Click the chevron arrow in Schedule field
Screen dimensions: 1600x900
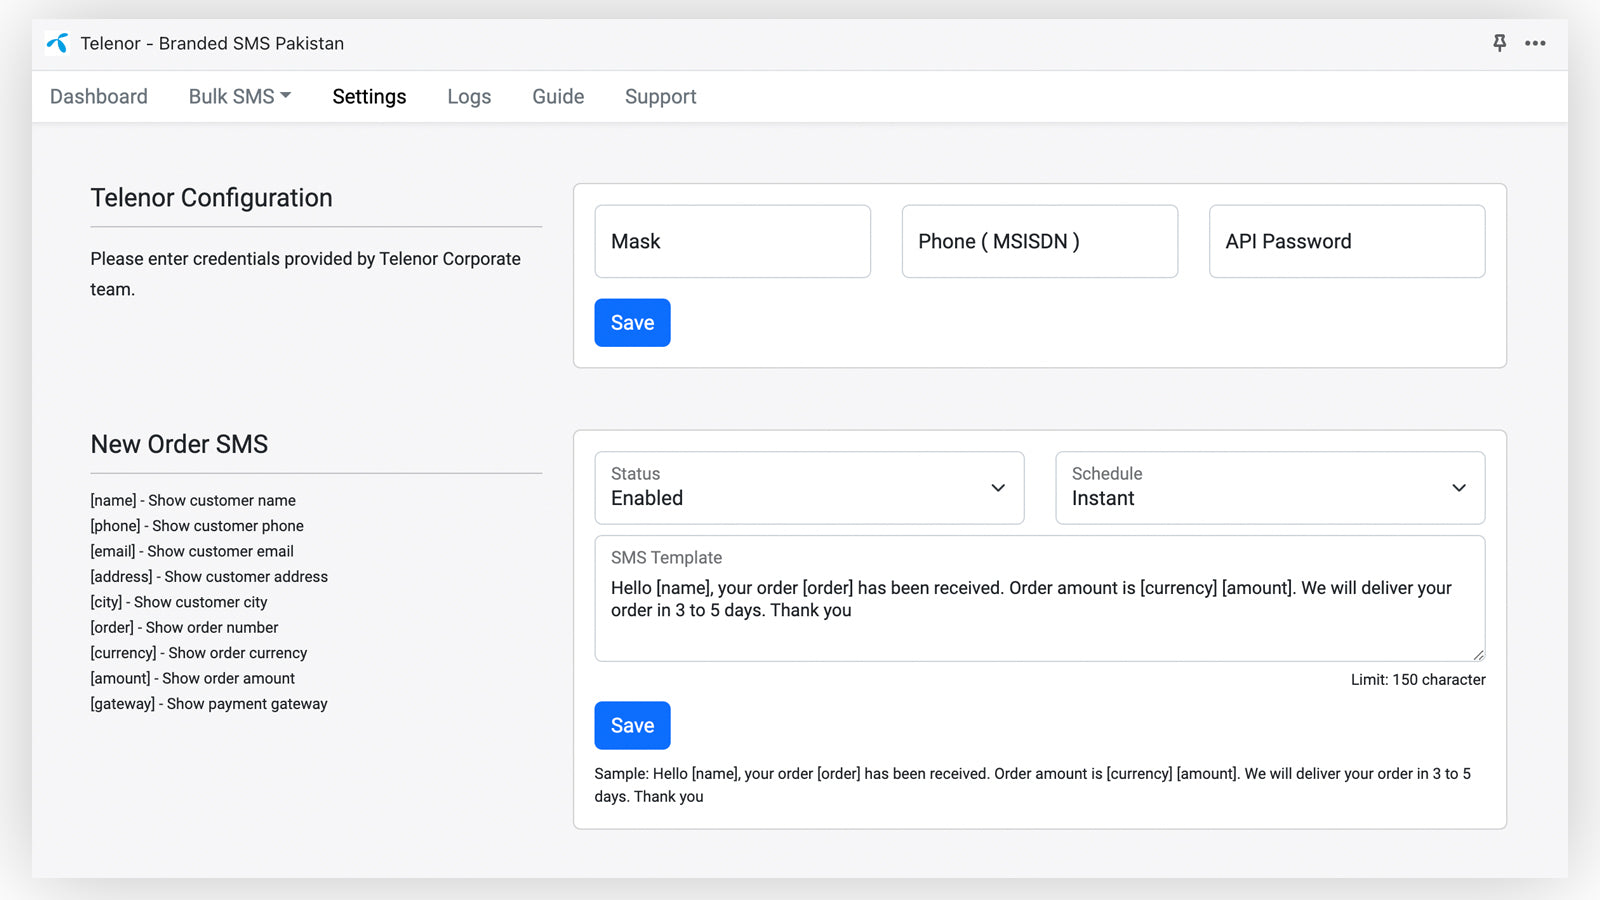click(x=1459, y=488)
